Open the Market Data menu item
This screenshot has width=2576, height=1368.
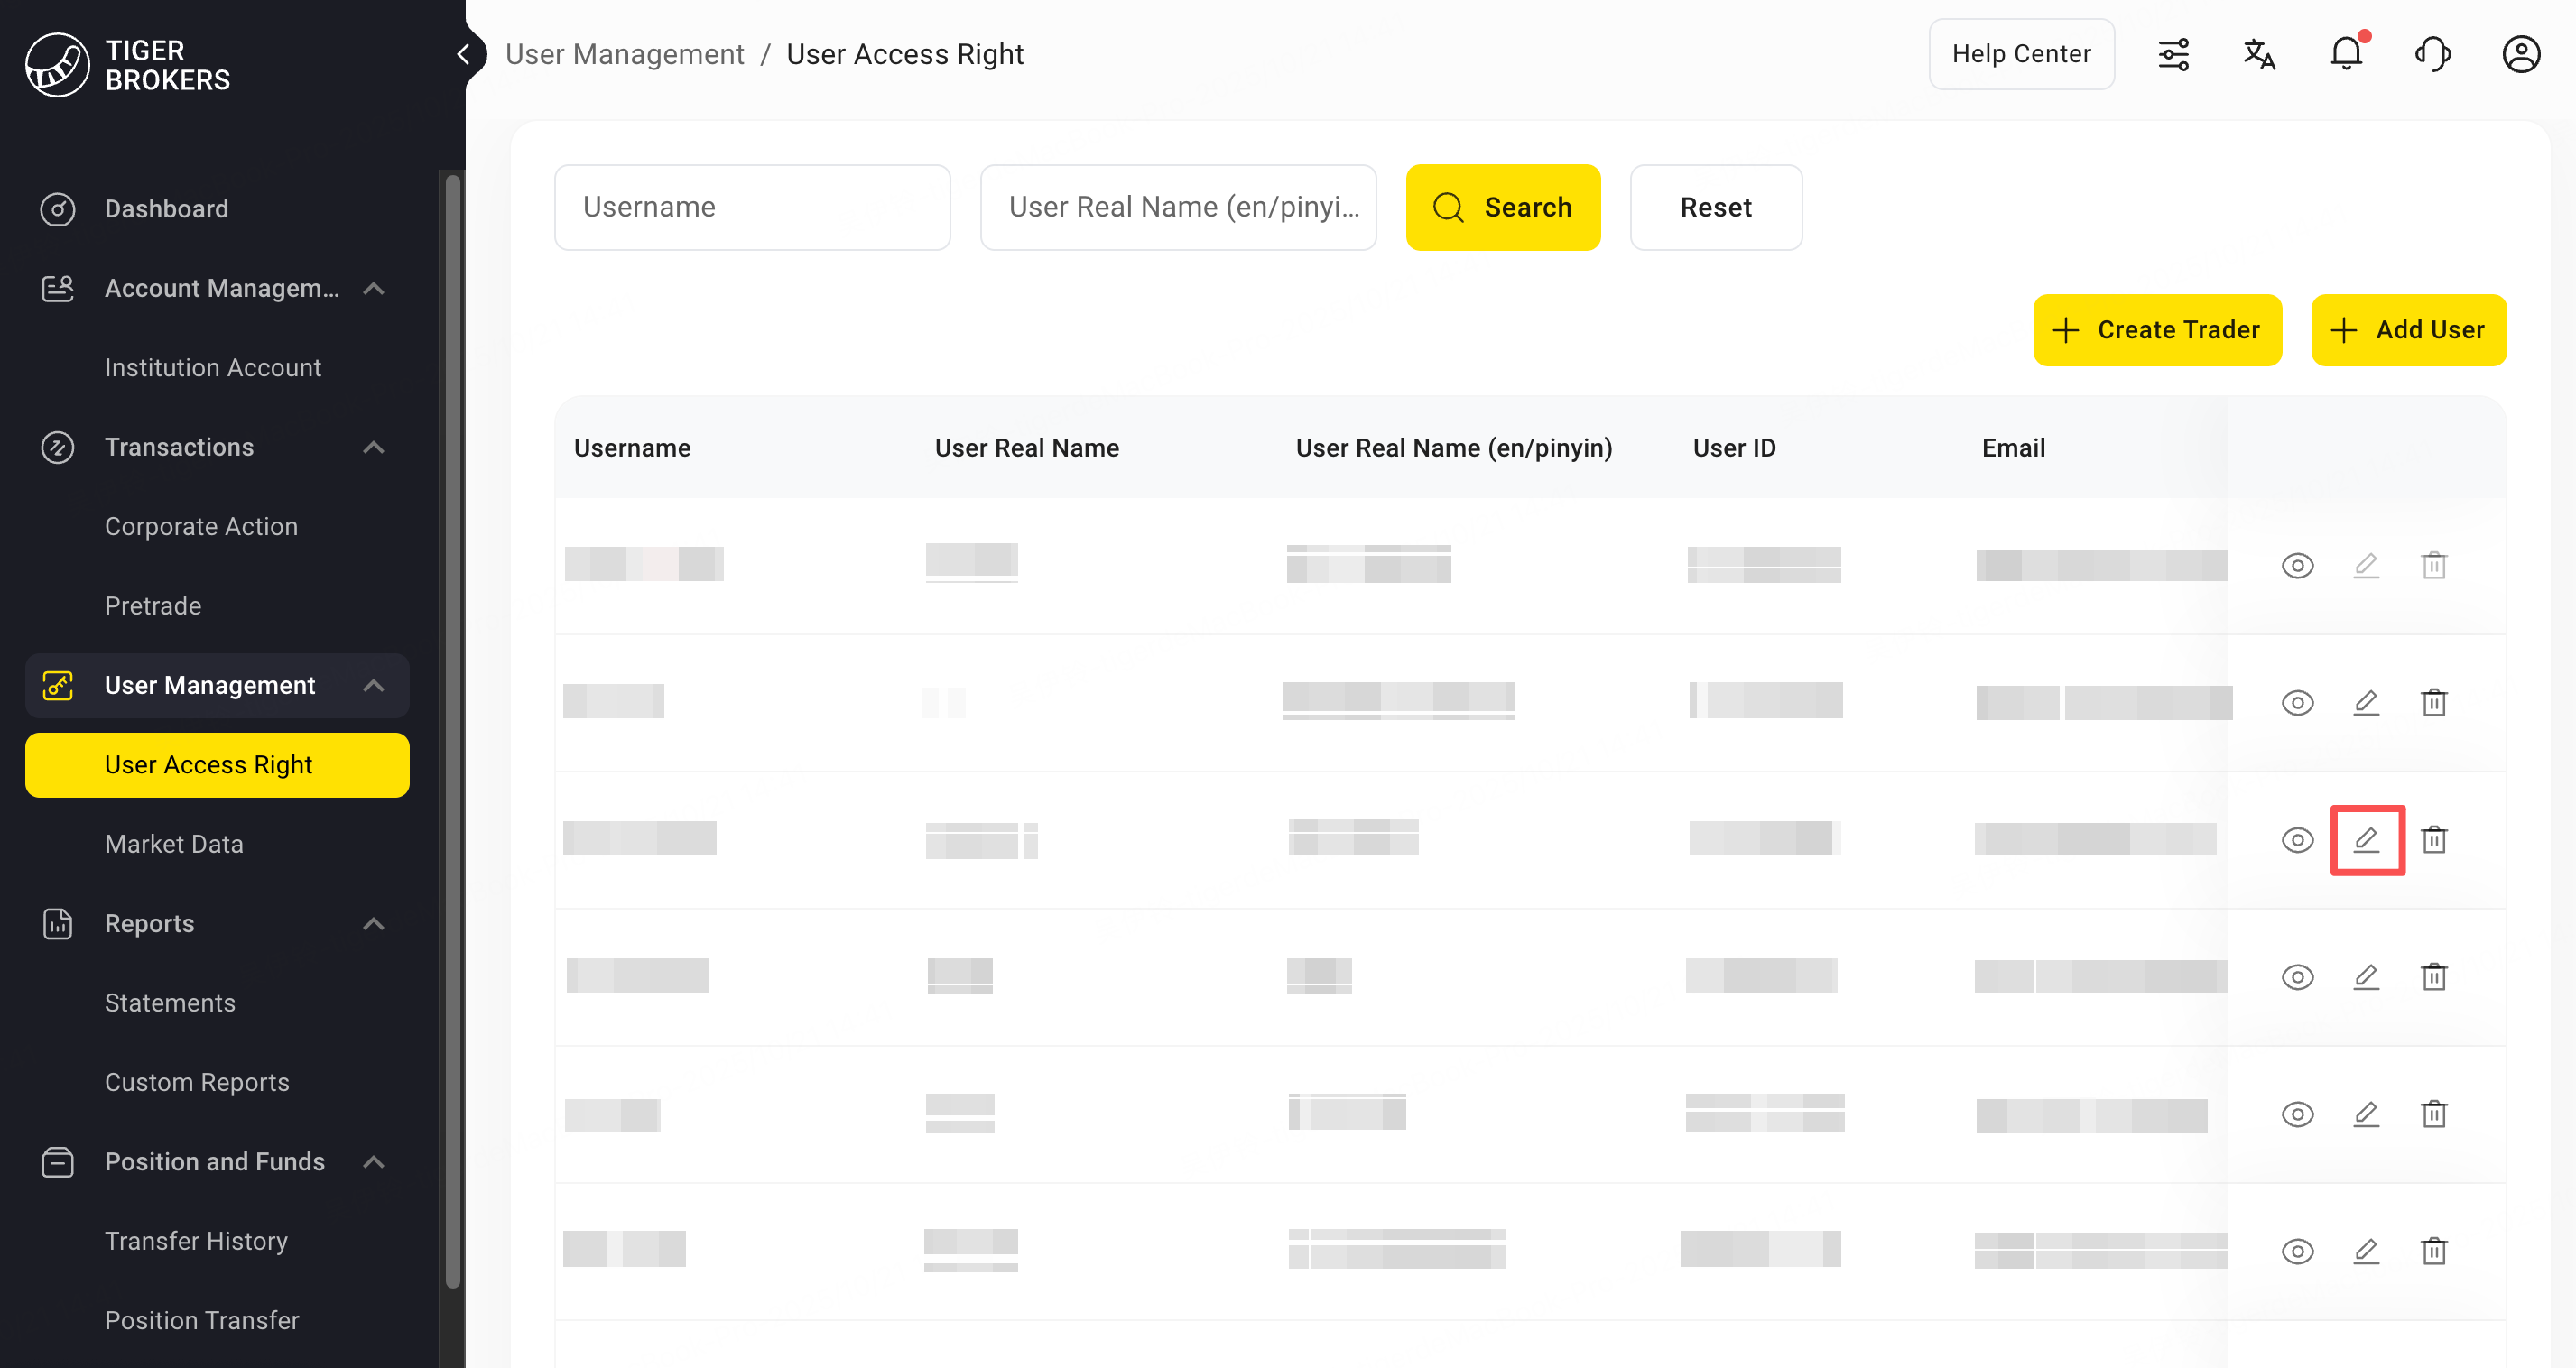pos(174,844)
